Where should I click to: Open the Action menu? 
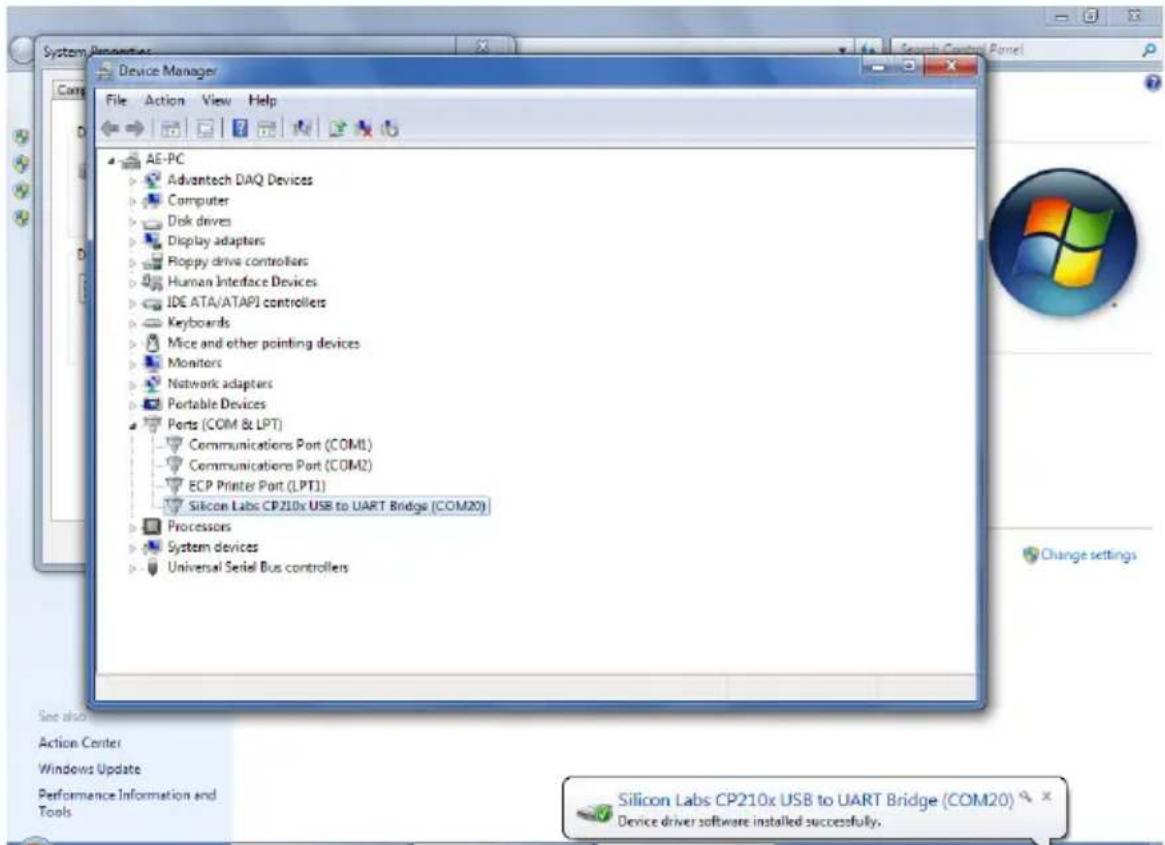(164, 100)
